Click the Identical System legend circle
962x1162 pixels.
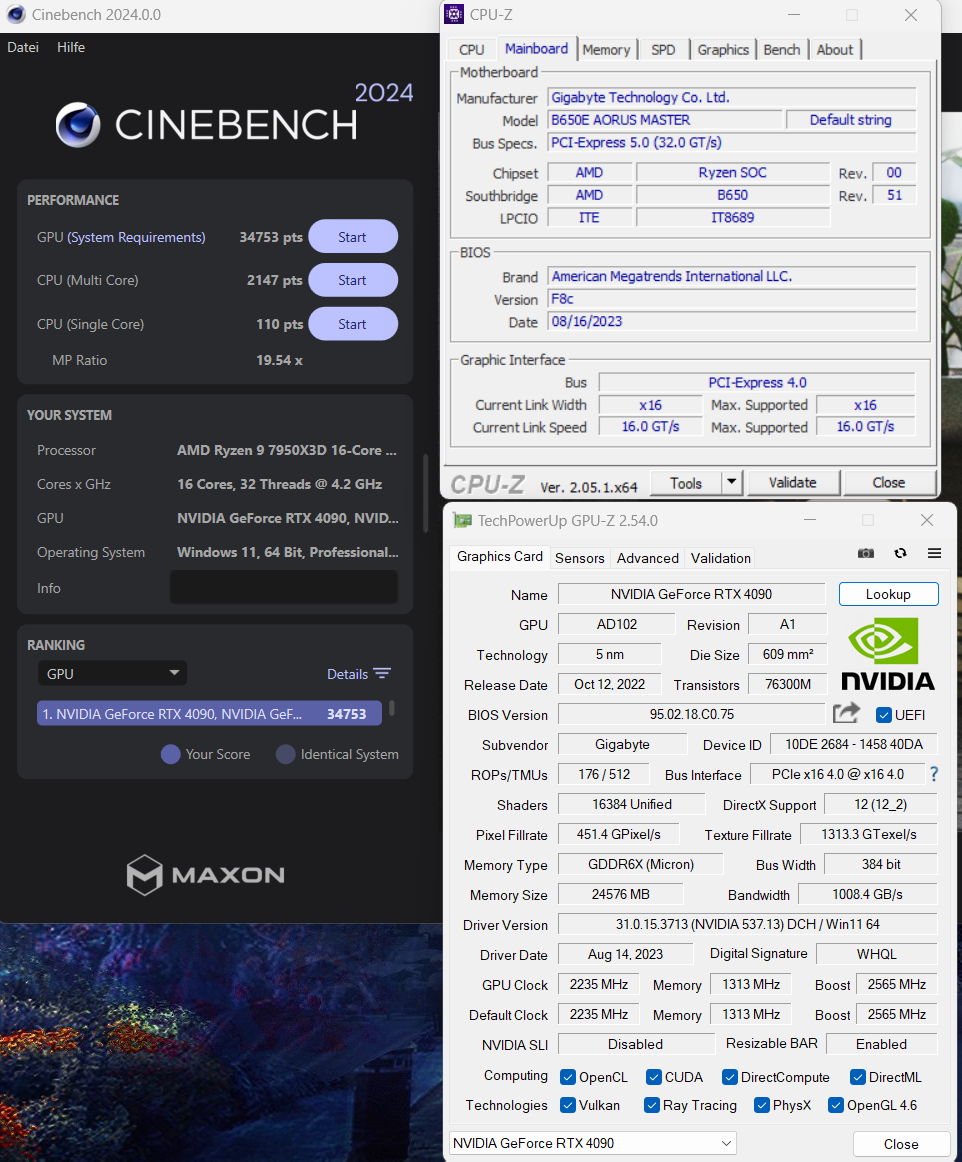pos(285,754)
